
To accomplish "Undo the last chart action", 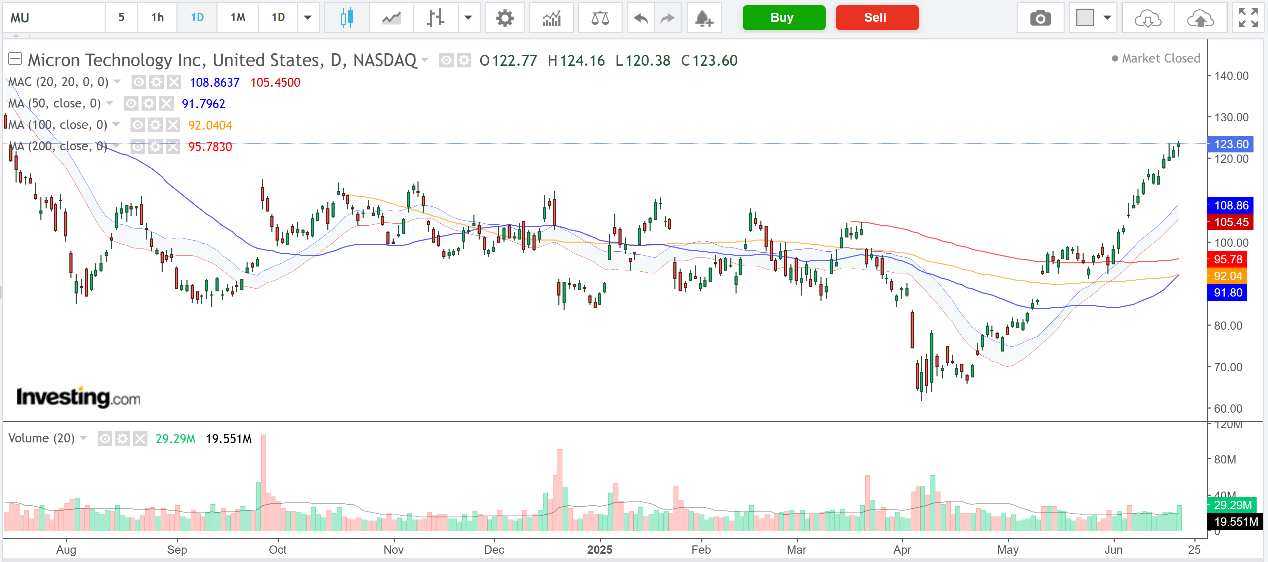I will pyautogui.click(x=641, y=18).
